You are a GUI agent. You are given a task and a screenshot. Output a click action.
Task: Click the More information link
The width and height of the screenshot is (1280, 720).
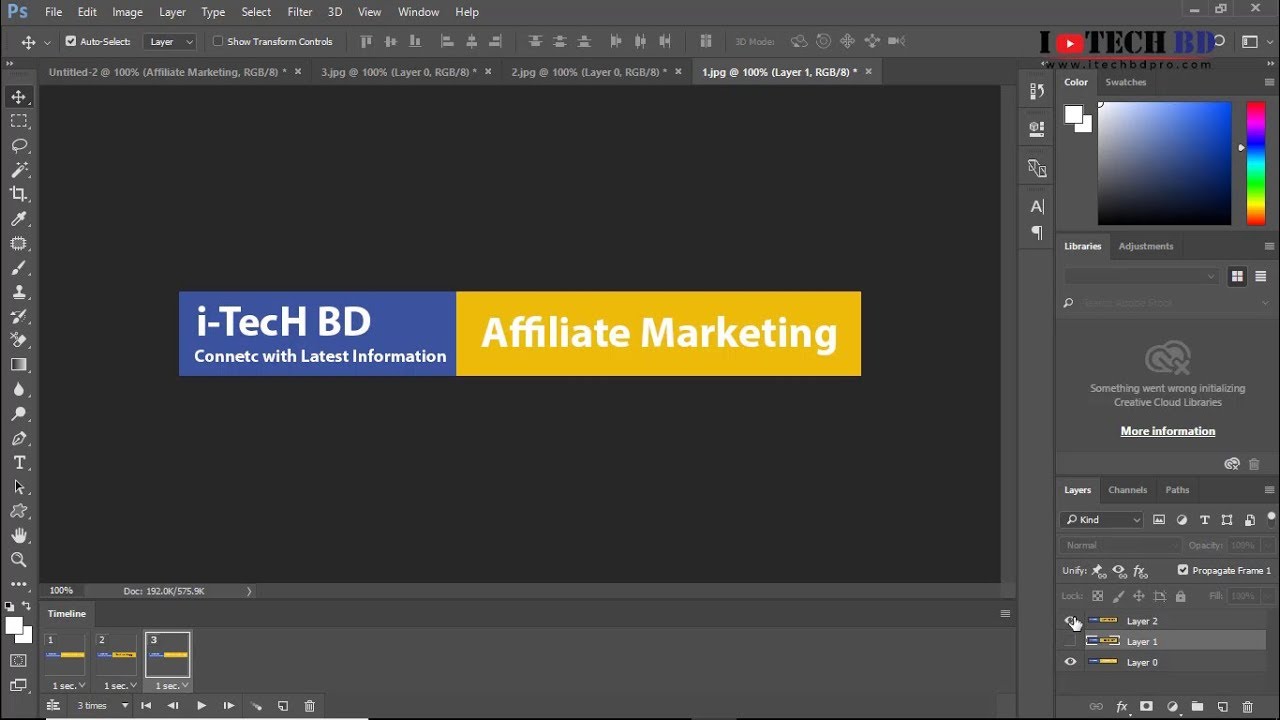pyautogui.click(x=1168, y=431)
